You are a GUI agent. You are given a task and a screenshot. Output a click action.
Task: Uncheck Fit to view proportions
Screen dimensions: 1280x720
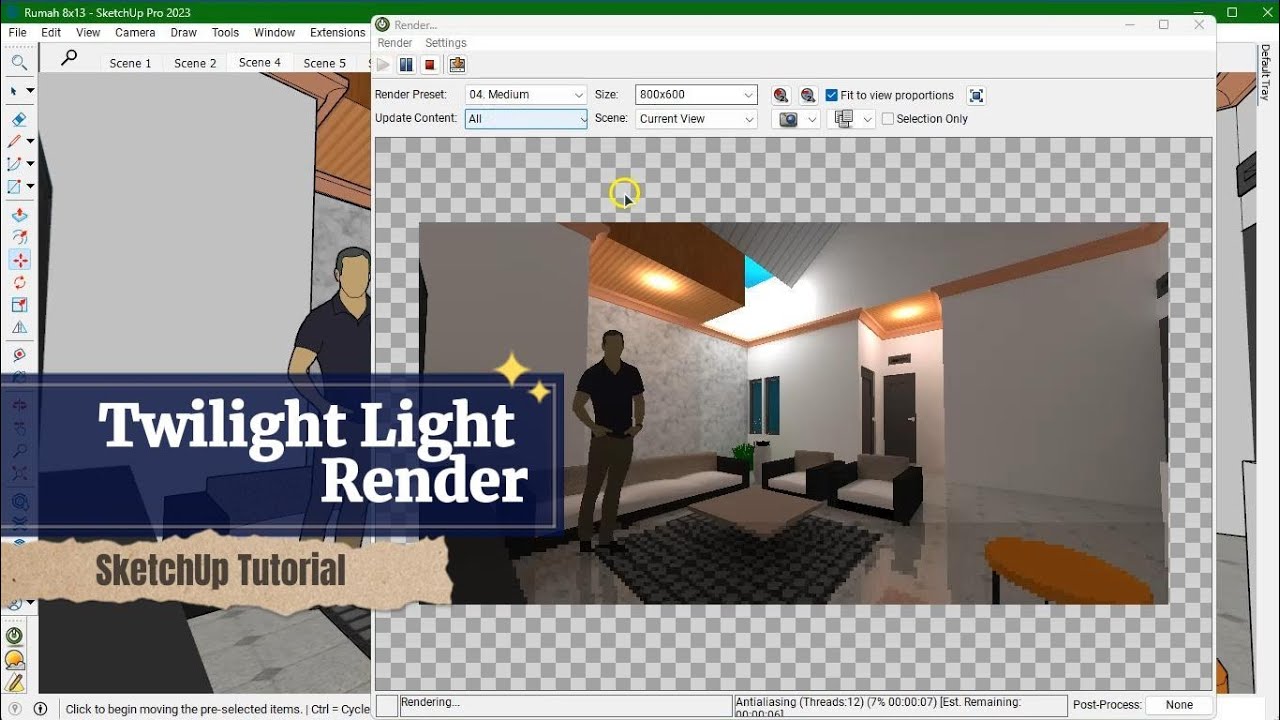click(x=831, y=95)
